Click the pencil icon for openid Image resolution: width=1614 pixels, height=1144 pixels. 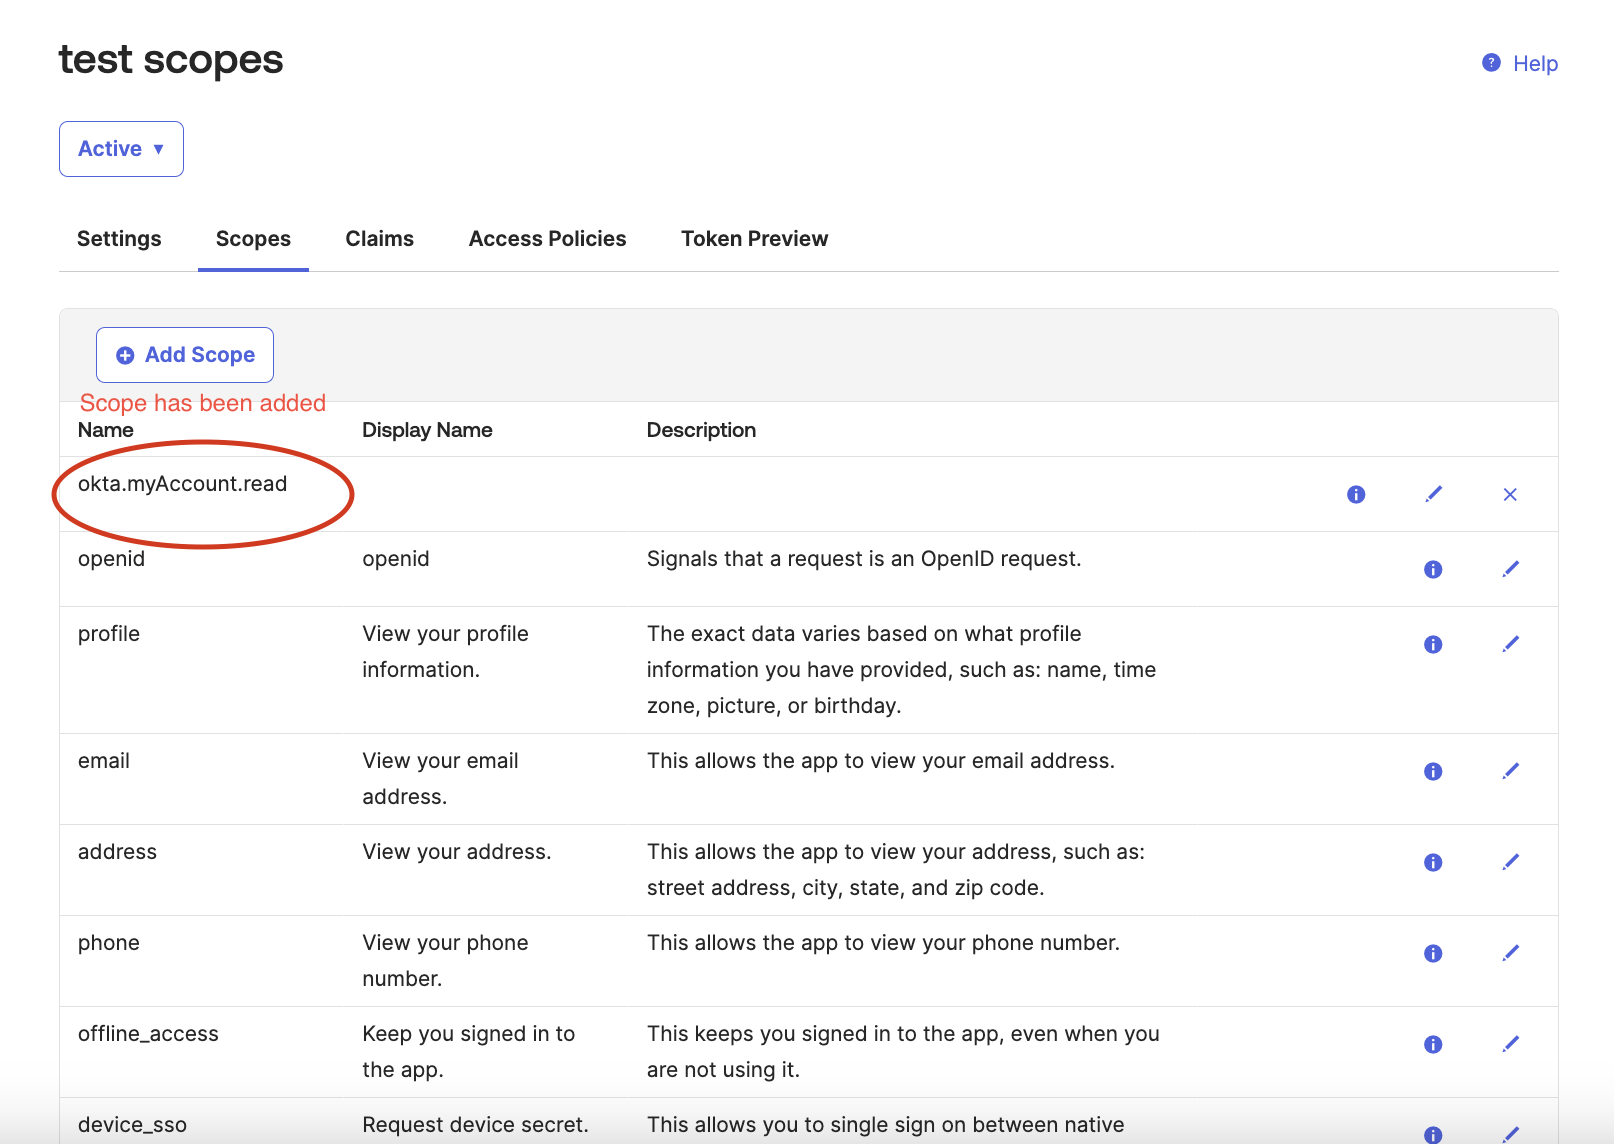tap(1510, 569)
